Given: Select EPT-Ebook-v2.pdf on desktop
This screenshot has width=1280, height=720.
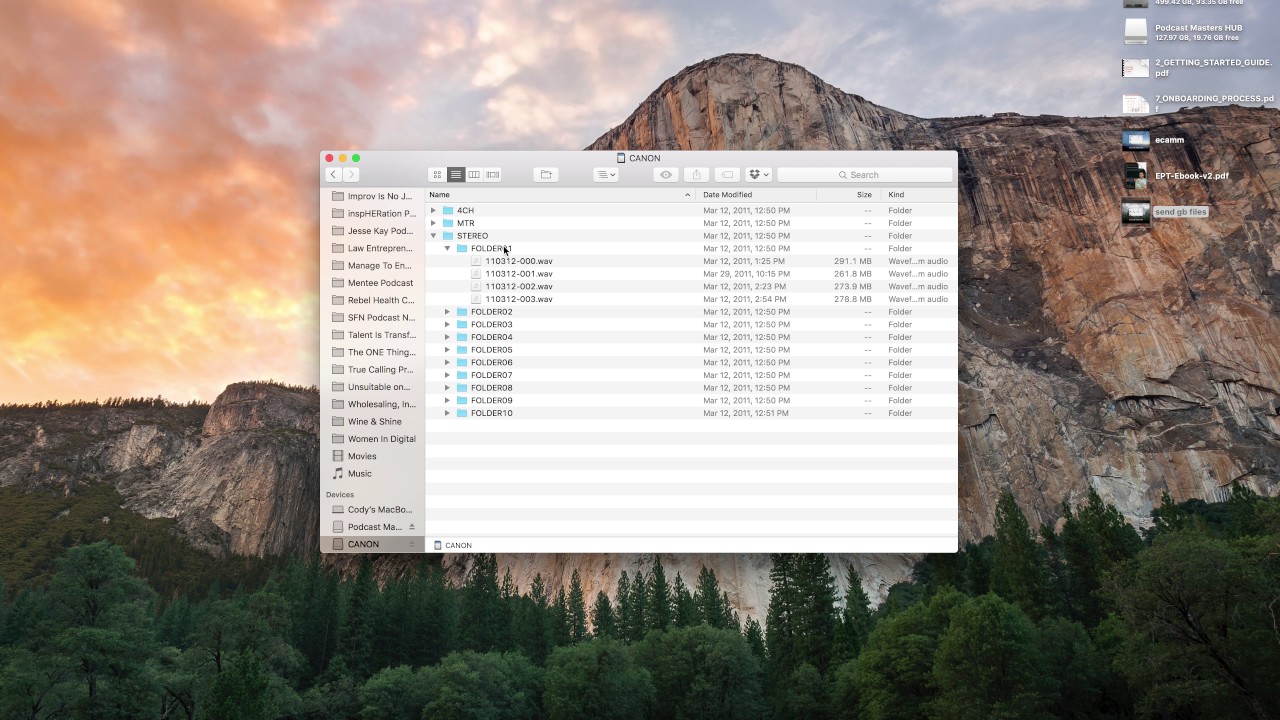Looking at the screenshot, I should click(1176, 176).
